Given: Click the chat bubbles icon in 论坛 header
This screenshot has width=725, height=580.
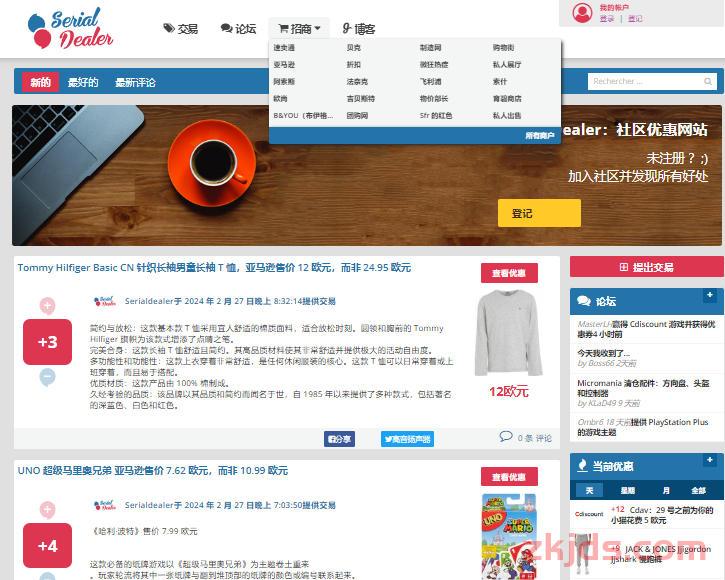Looking at the screenshot, I should coord(584,301).
